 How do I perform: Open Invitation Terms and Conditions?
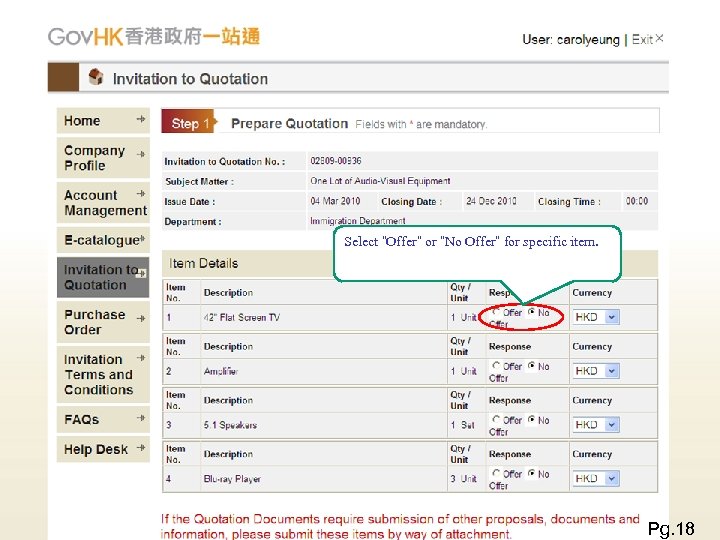coord(103,374)
